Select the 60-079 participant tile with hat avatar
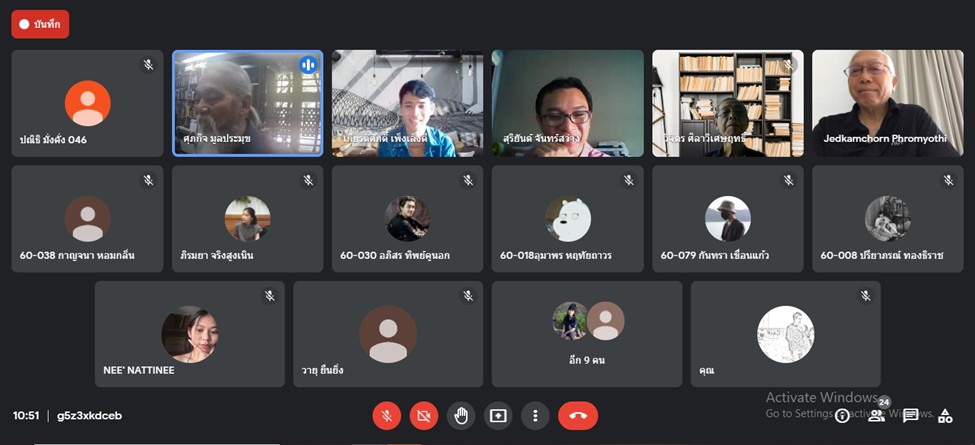The image size is (975, 445). pyautogui.click(x=728, y=219)
